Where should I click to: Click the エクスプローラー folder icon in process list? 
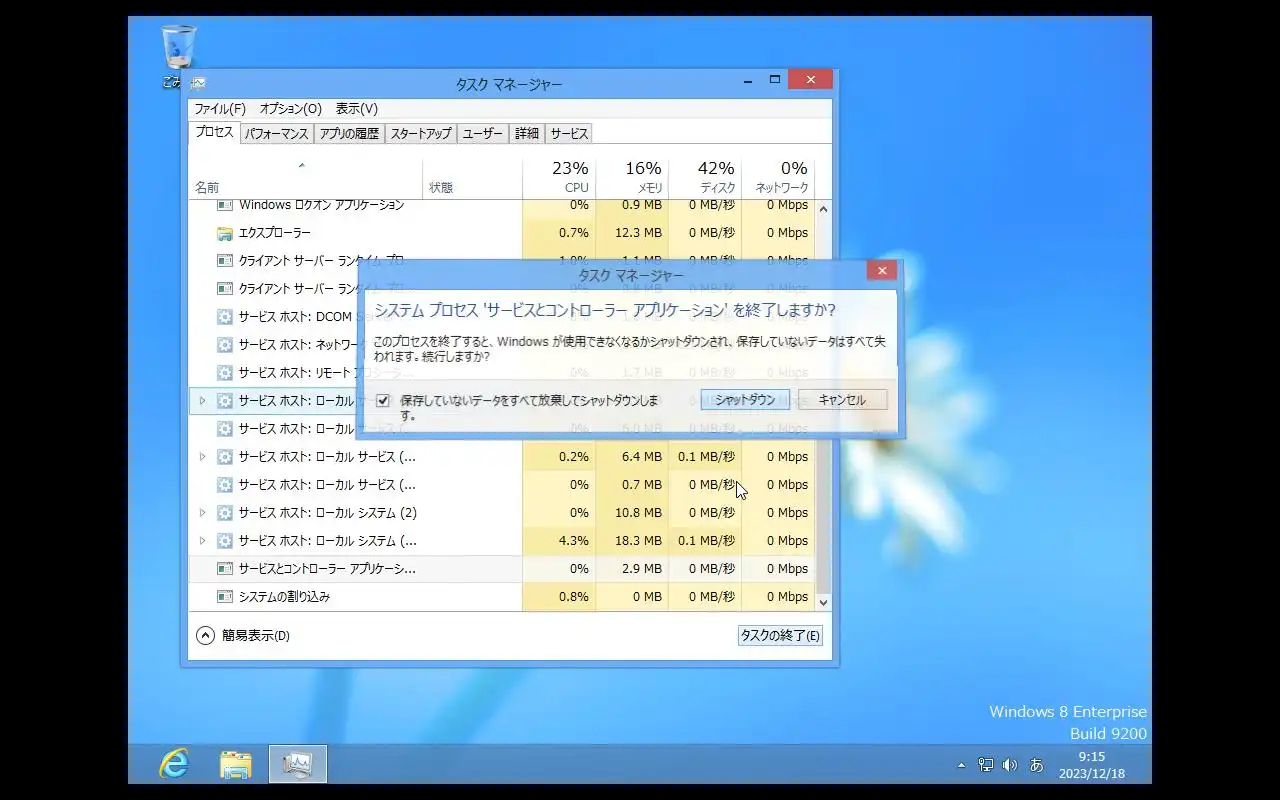click(x=225, y=233)
